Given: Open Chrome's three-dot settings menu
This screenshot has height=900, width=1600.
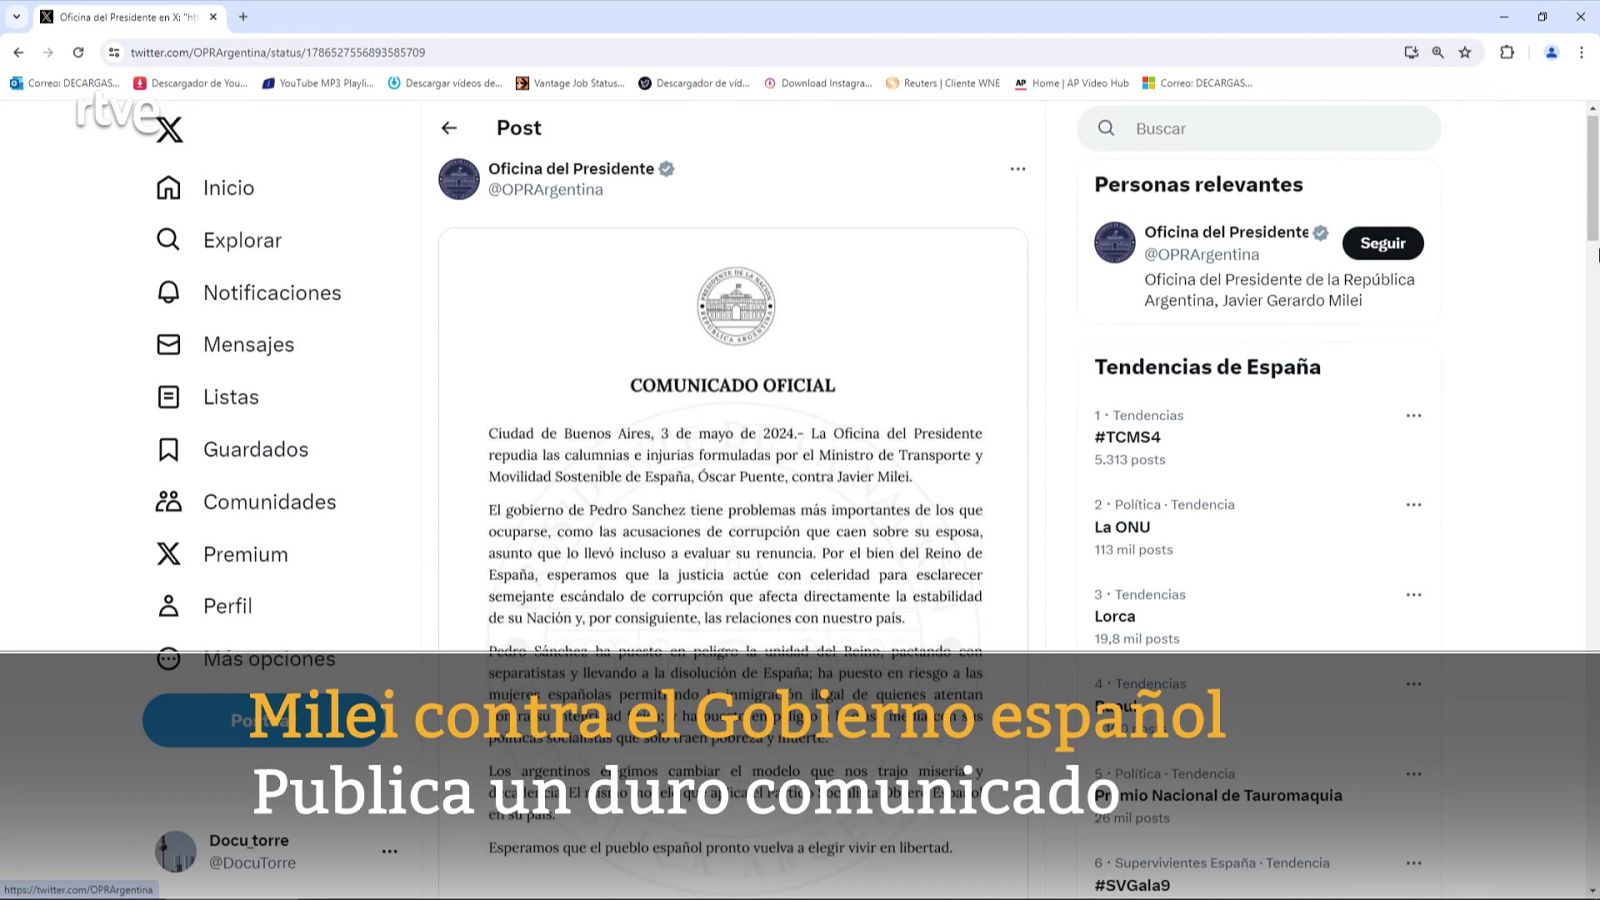Looking at the screenshot, I should click(1581, 52).
